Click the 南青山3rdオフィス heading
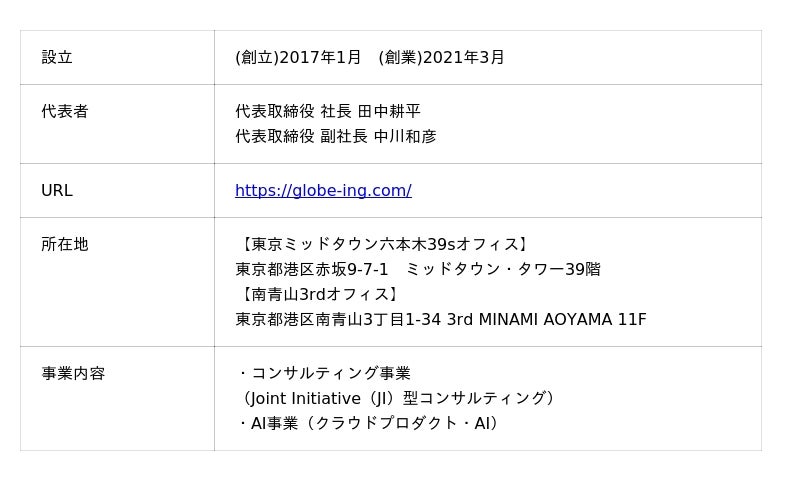 point(320,295)
